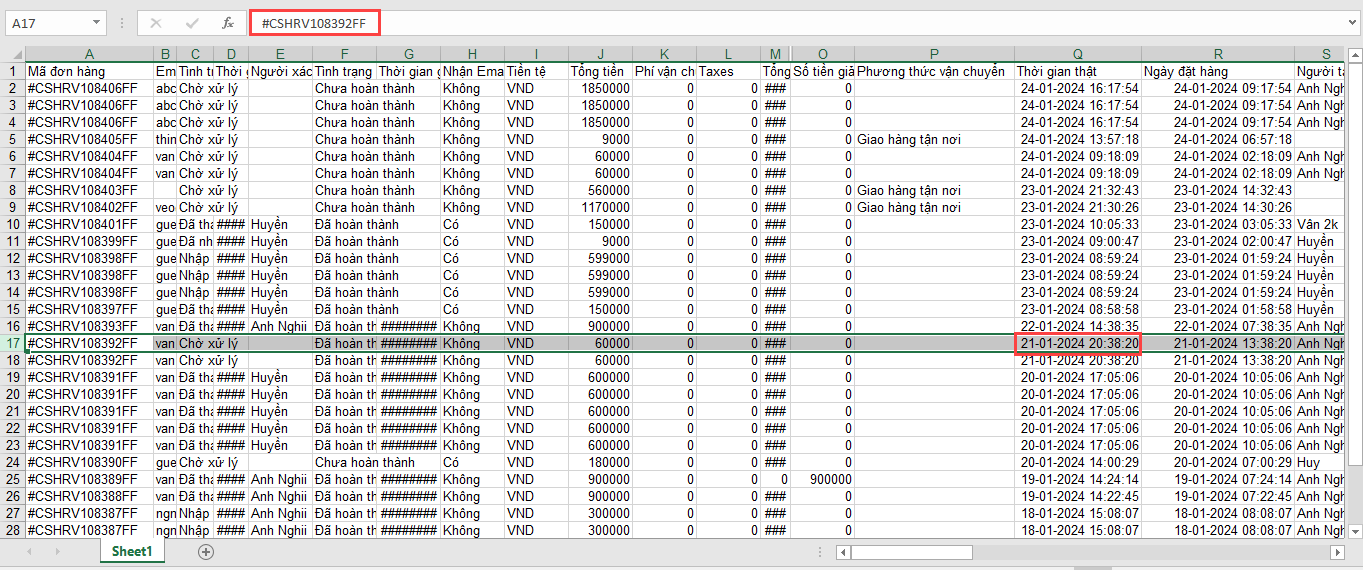Expand the formula bar with chevron
The width and height of the screenshot is (1363, 570).
coord(1351,23)
